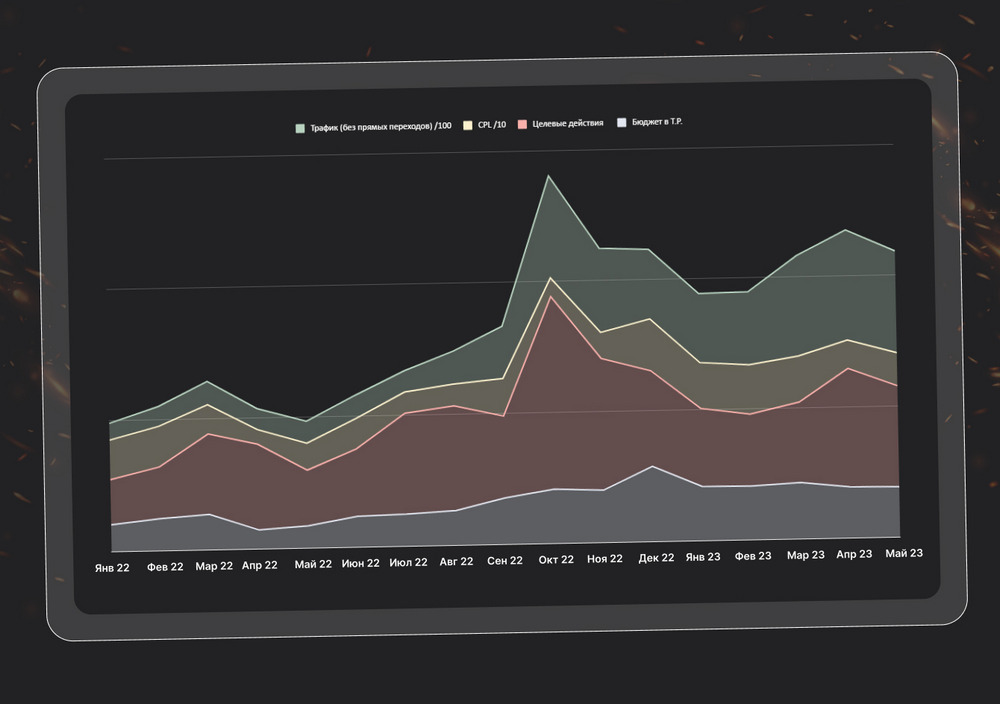Select the Апр 22 axis label
This screenshot has width=1000, height=704.
(x=260, y=565)
